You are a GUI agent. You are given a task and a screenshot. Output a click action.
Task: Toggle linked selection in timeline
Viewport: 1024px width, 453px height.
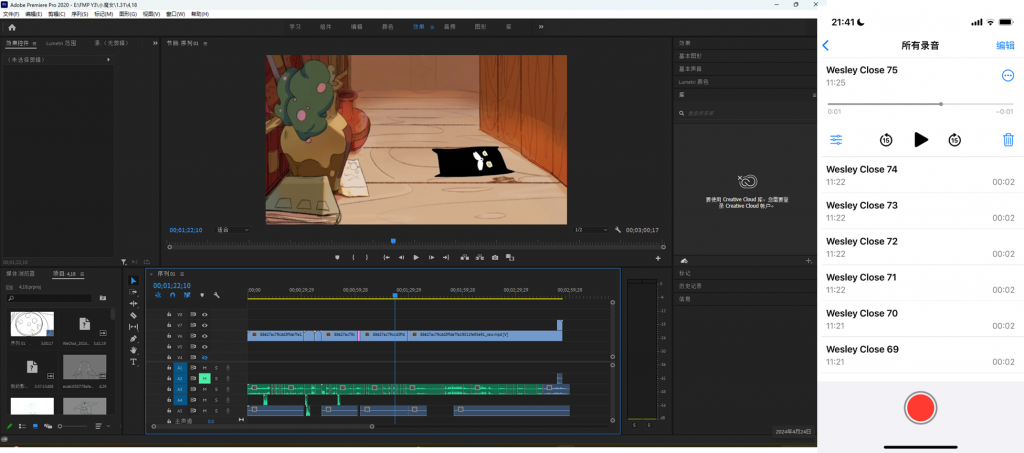(x=187, y=295)
